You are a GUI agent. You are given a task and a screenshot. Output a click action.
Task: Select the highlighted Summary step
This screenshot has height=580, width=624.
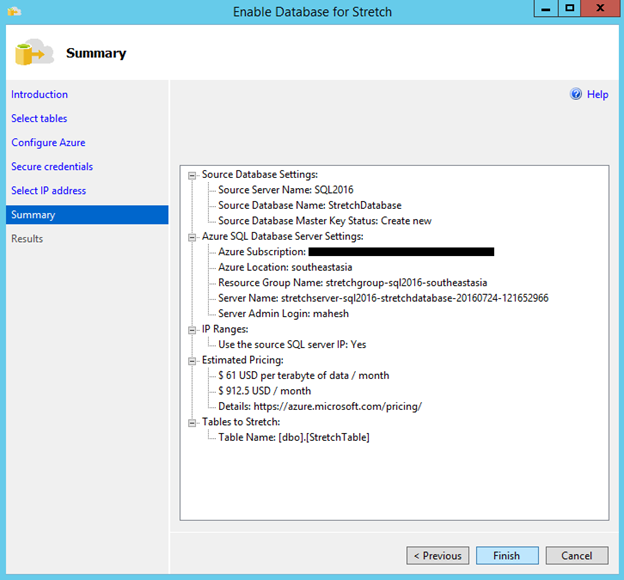click(87, 215)
